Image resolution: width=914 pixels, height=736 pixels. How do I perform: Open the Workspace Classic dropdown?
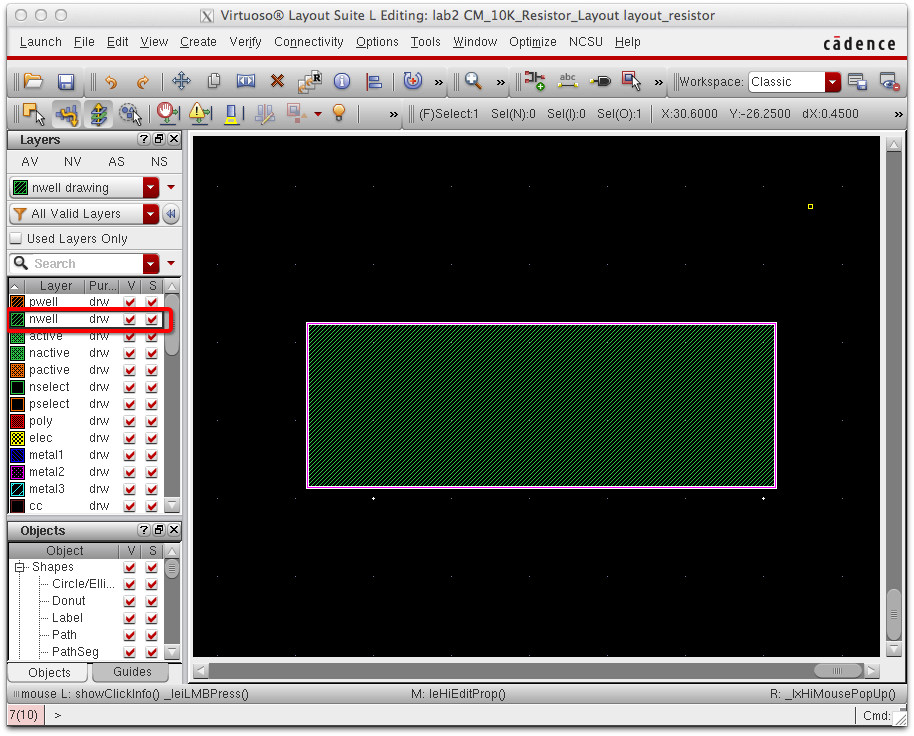(x=832, y=82)
